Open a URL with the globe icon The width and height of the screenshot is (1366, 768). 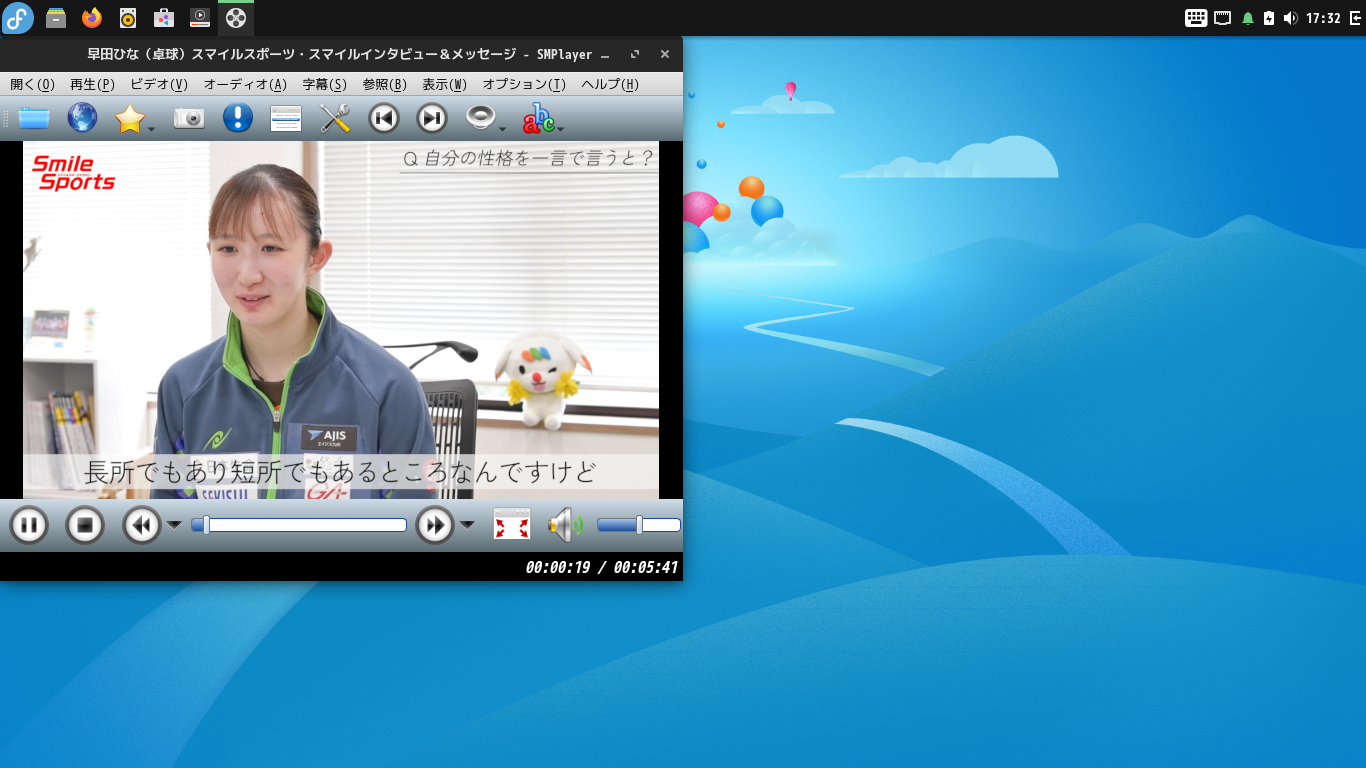82,118
